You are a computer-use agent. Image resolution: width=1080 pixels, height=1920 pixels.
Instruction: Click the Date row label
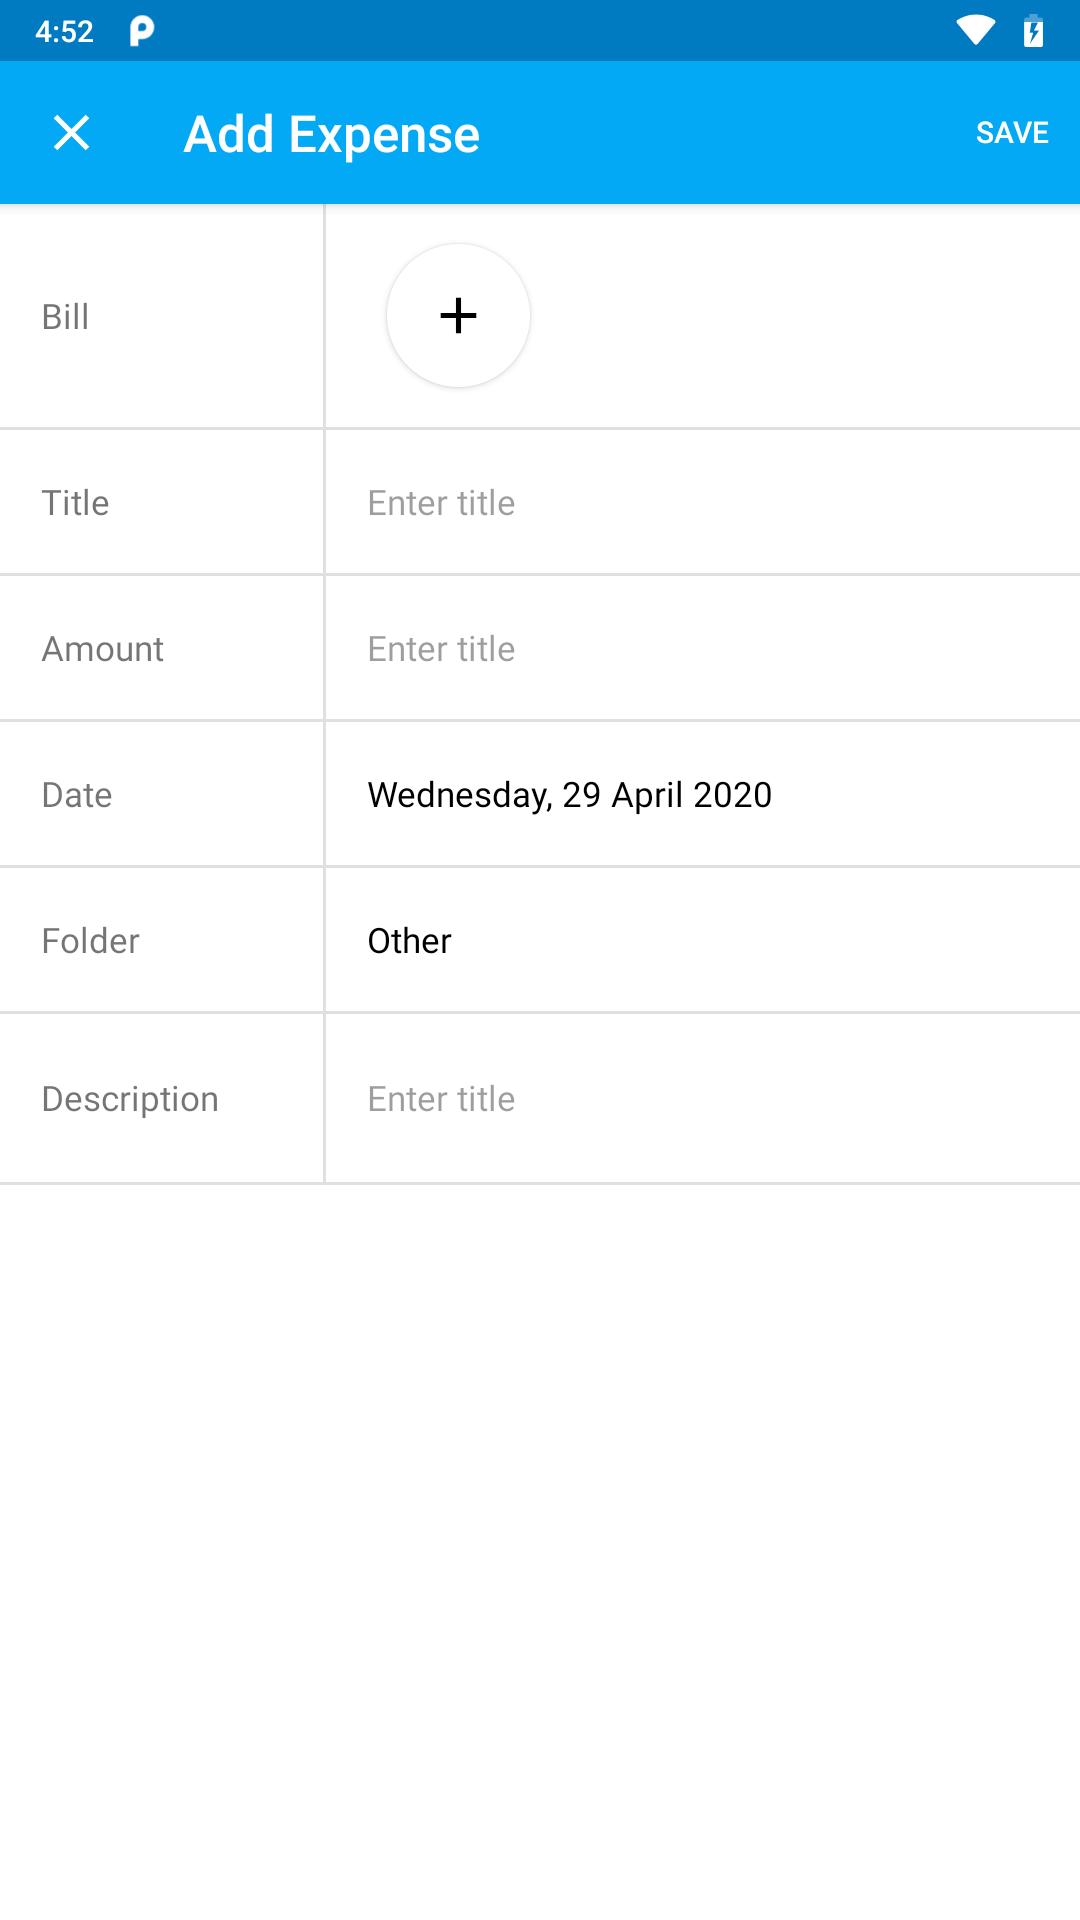77,795
